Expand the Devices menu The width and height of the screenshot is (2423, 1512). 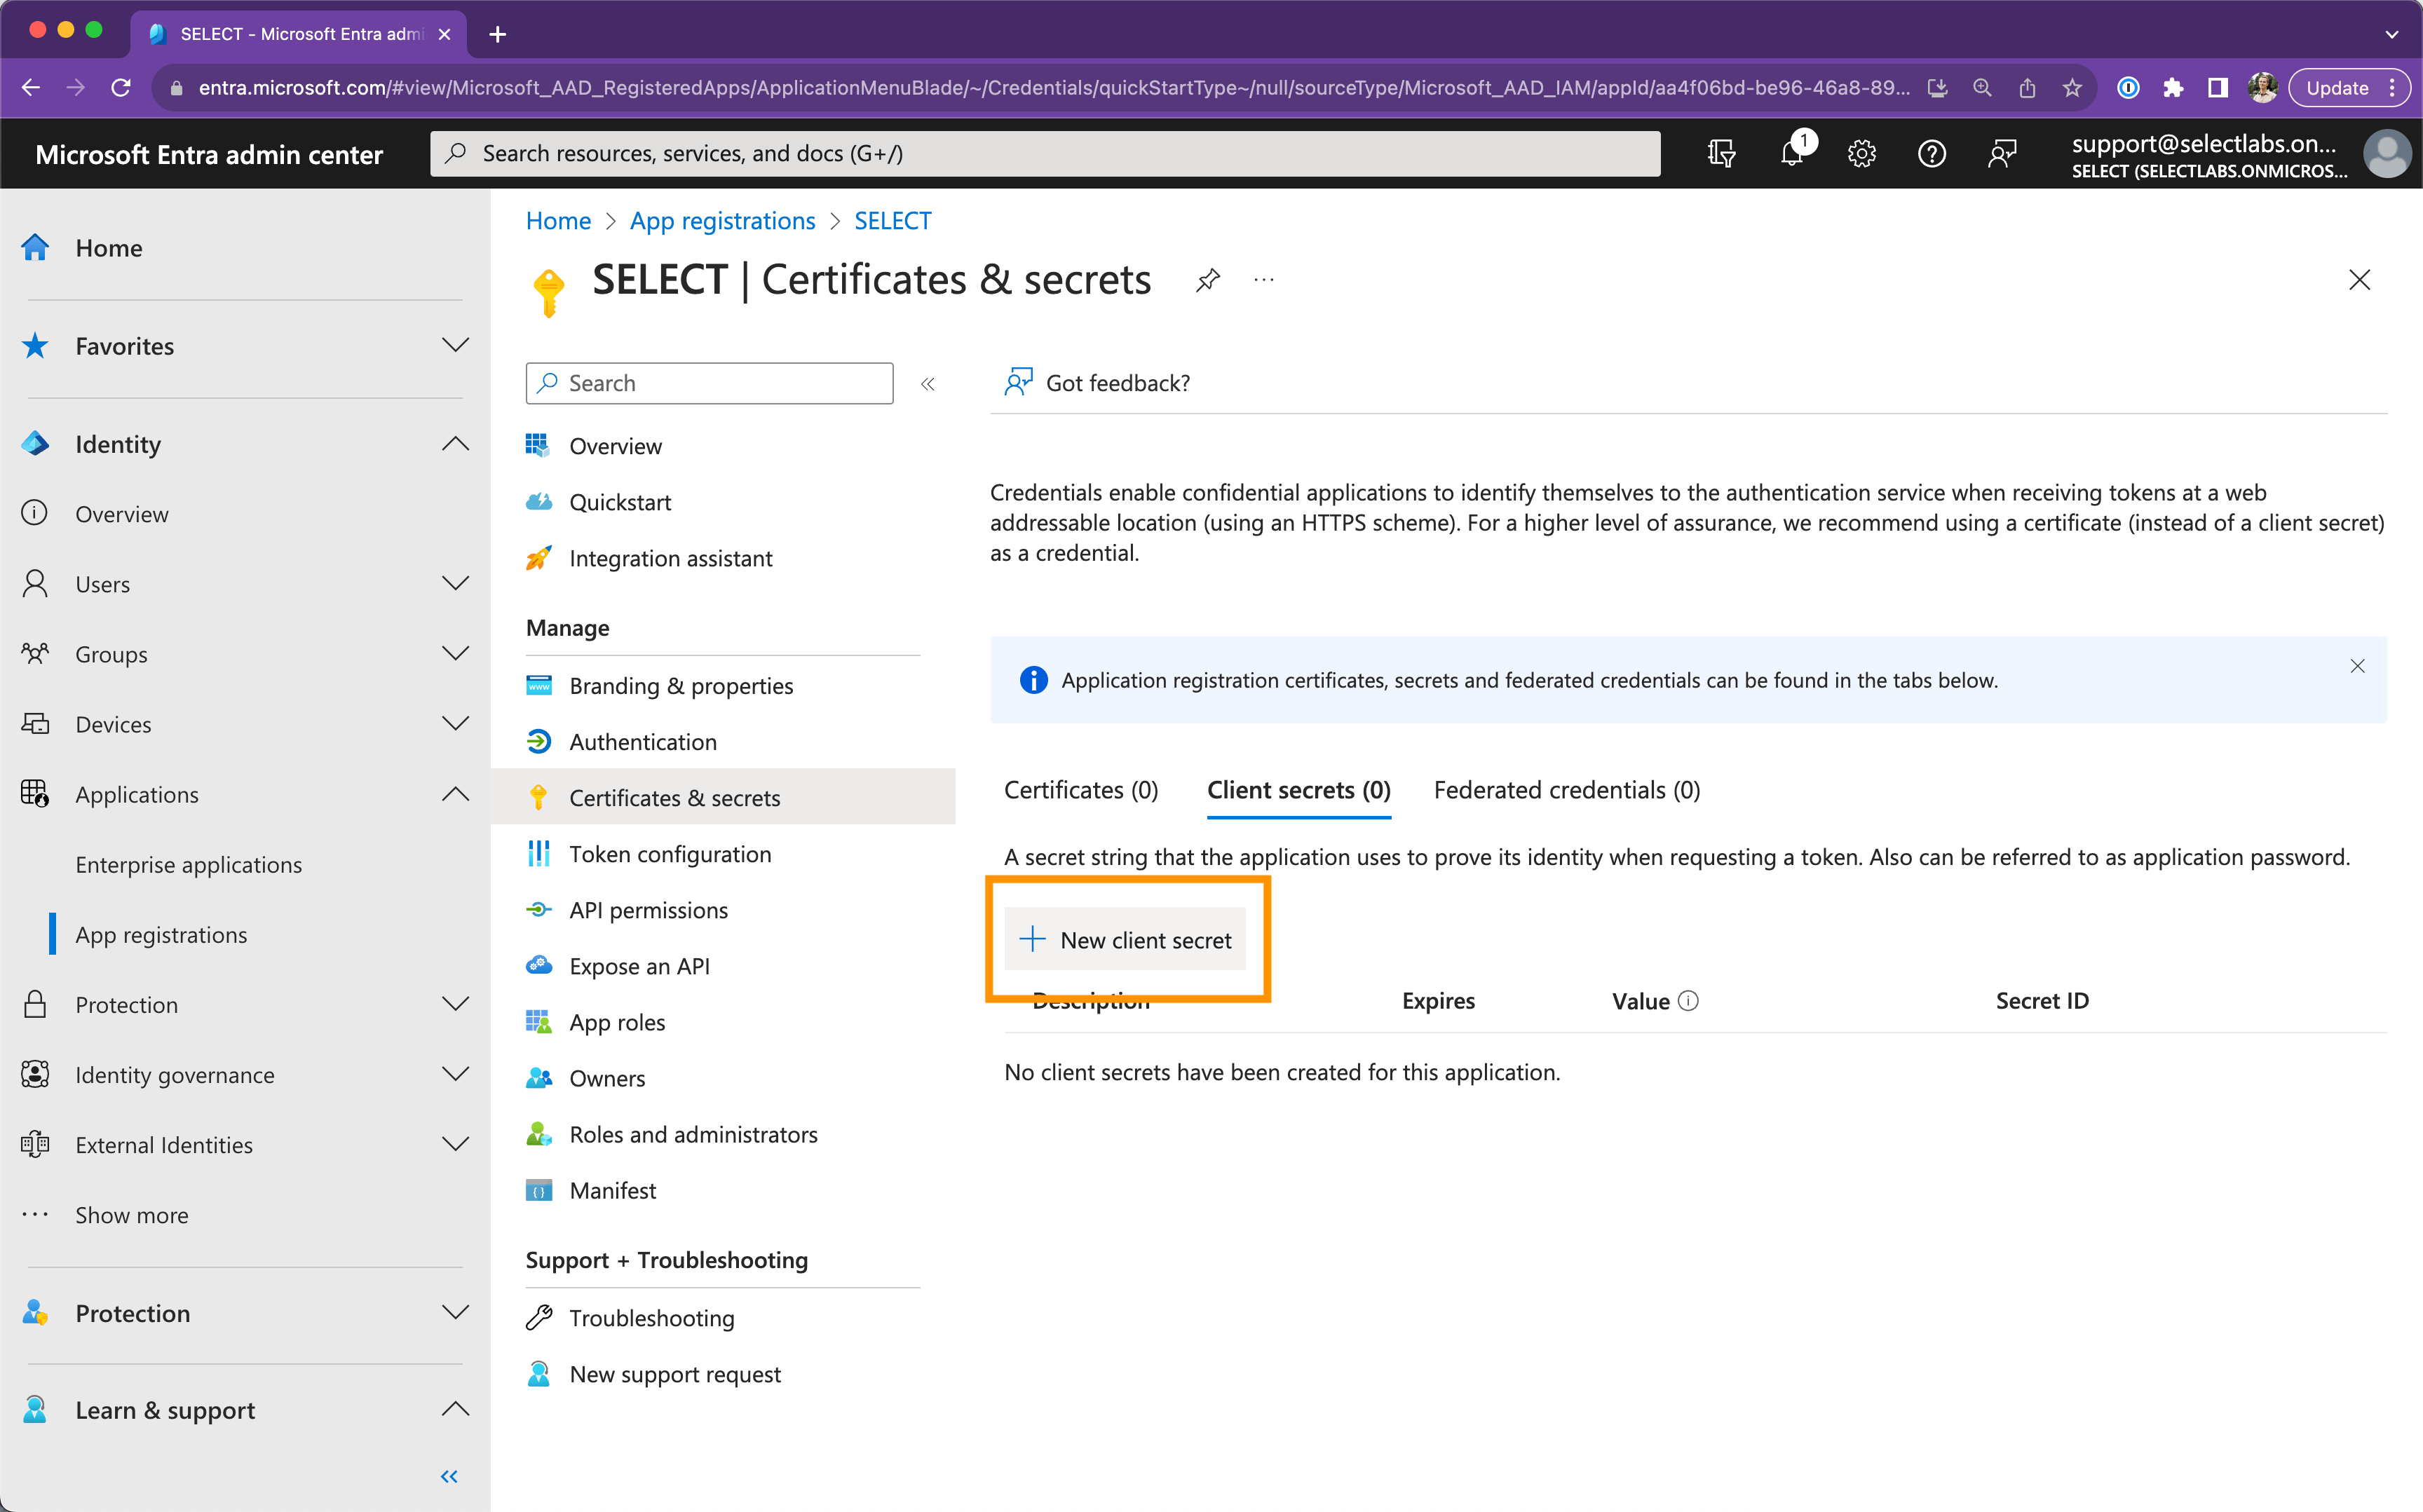coord(455,724)
